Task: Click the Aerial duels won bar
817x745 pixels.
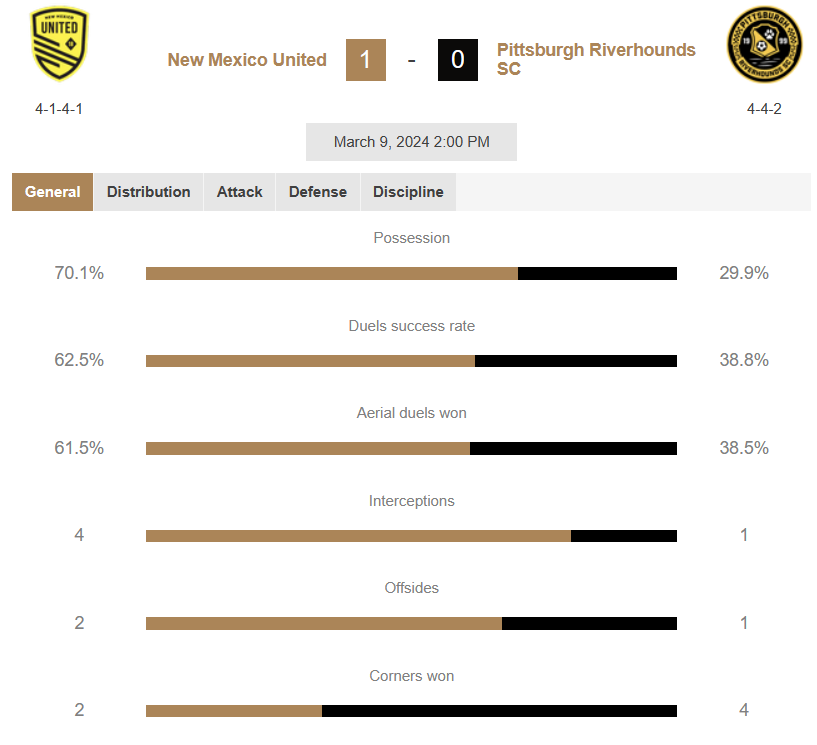Action: (411, 449)
